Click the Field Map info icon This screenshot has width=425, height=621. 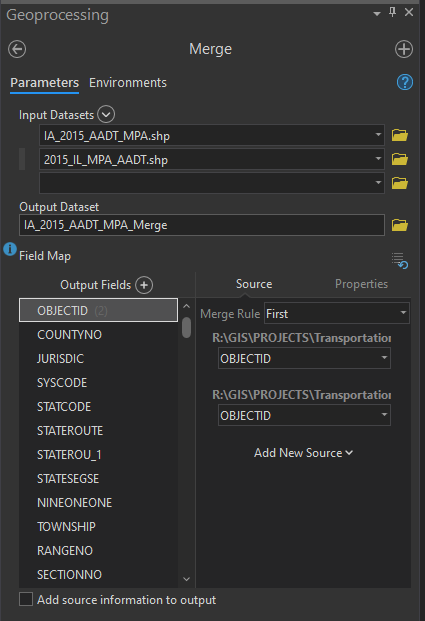[10, 250]
